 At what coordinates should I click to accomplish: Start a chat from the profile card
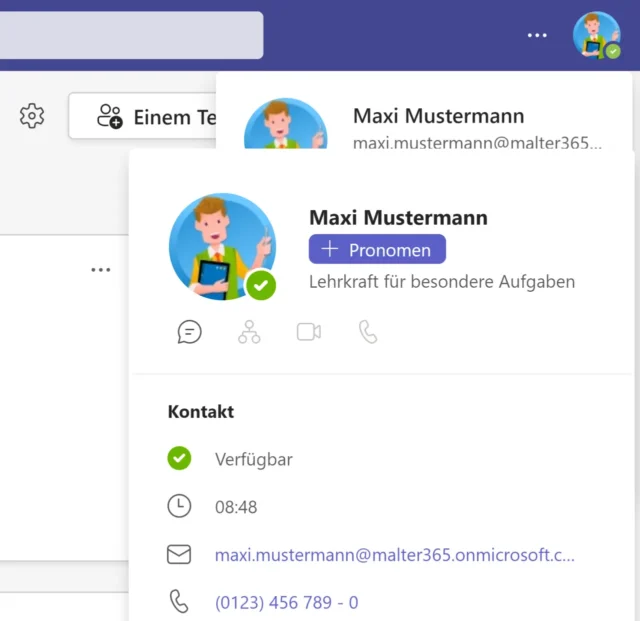pyautogui.click(x=189, y=332)
